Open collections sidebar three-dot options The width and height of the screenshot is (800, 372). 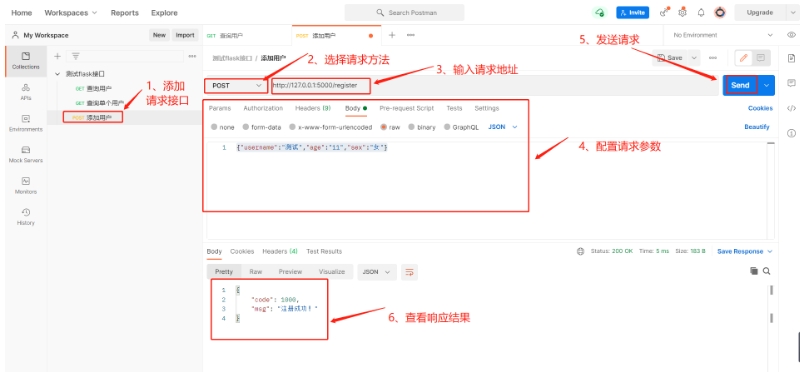coord(192,56)
